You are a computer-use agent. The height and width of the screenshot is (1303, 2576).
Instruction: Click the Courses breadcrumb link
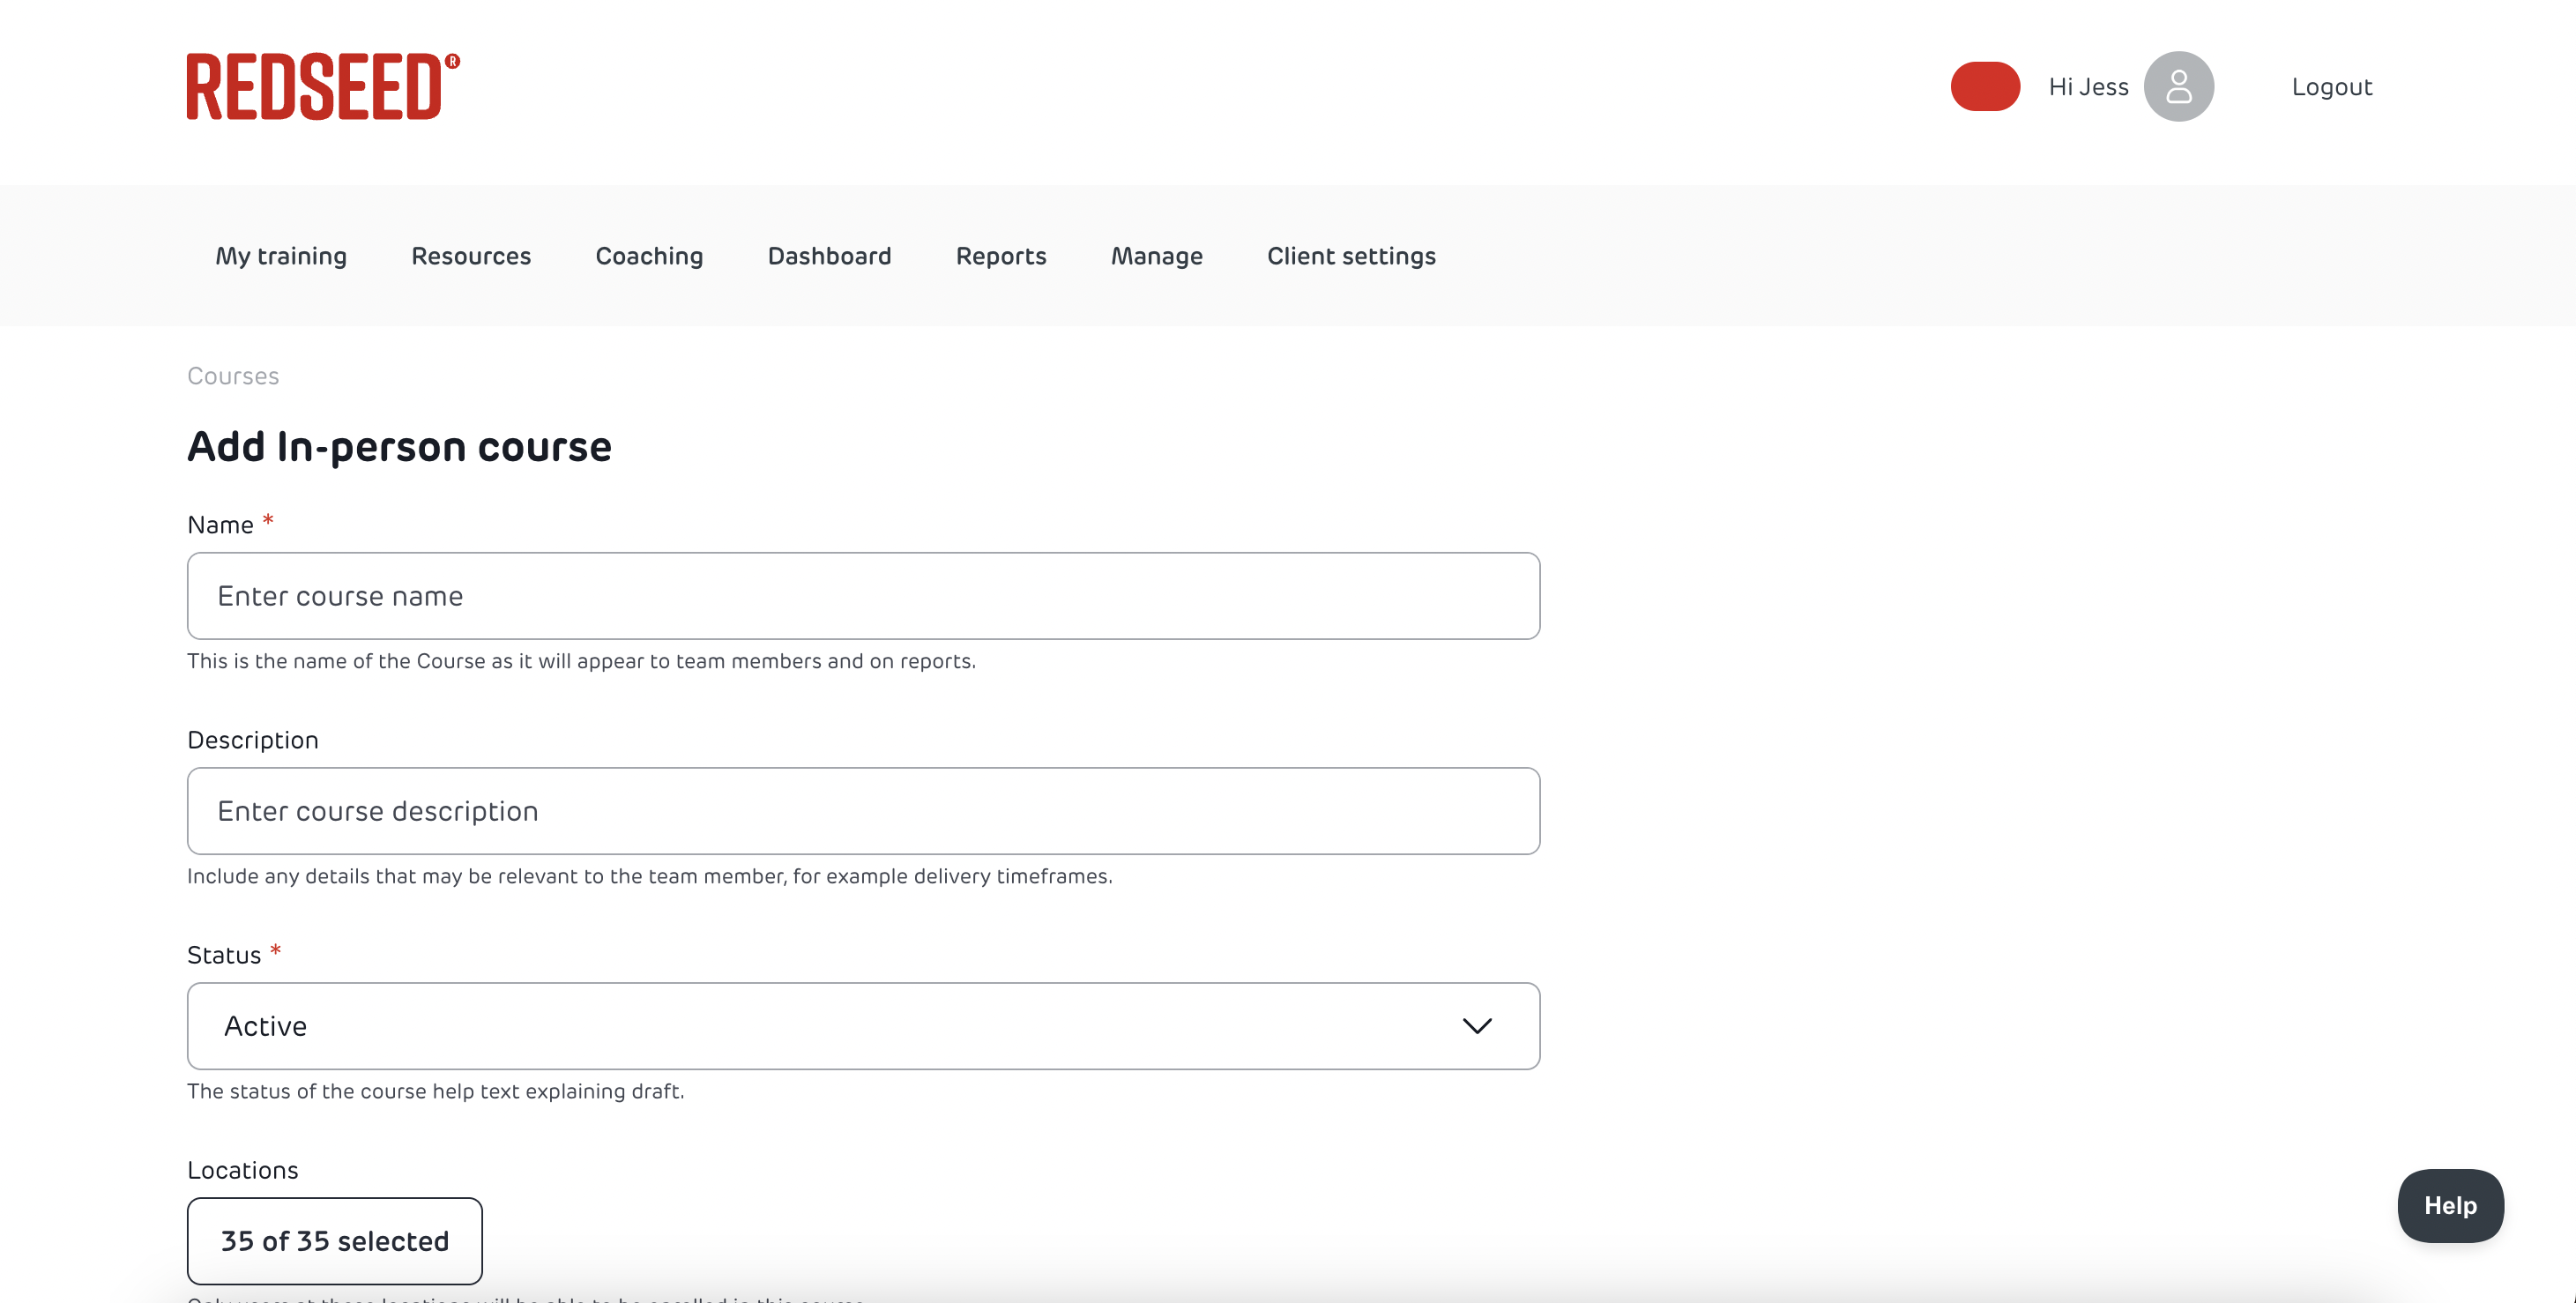pos(233,376)
